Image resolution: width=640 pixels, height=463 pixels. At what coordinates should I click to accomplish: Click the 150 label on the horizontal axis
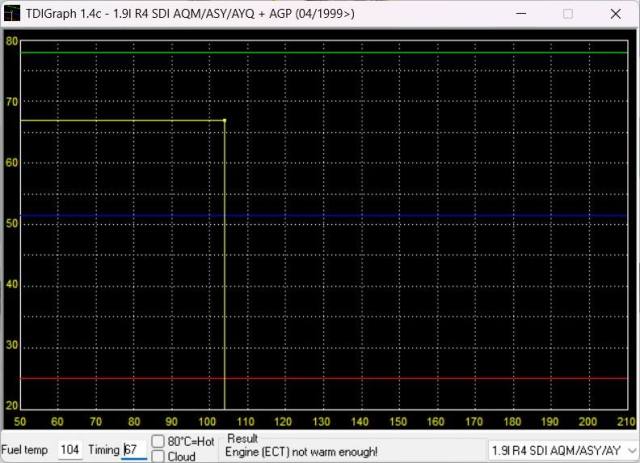point(398,422)
